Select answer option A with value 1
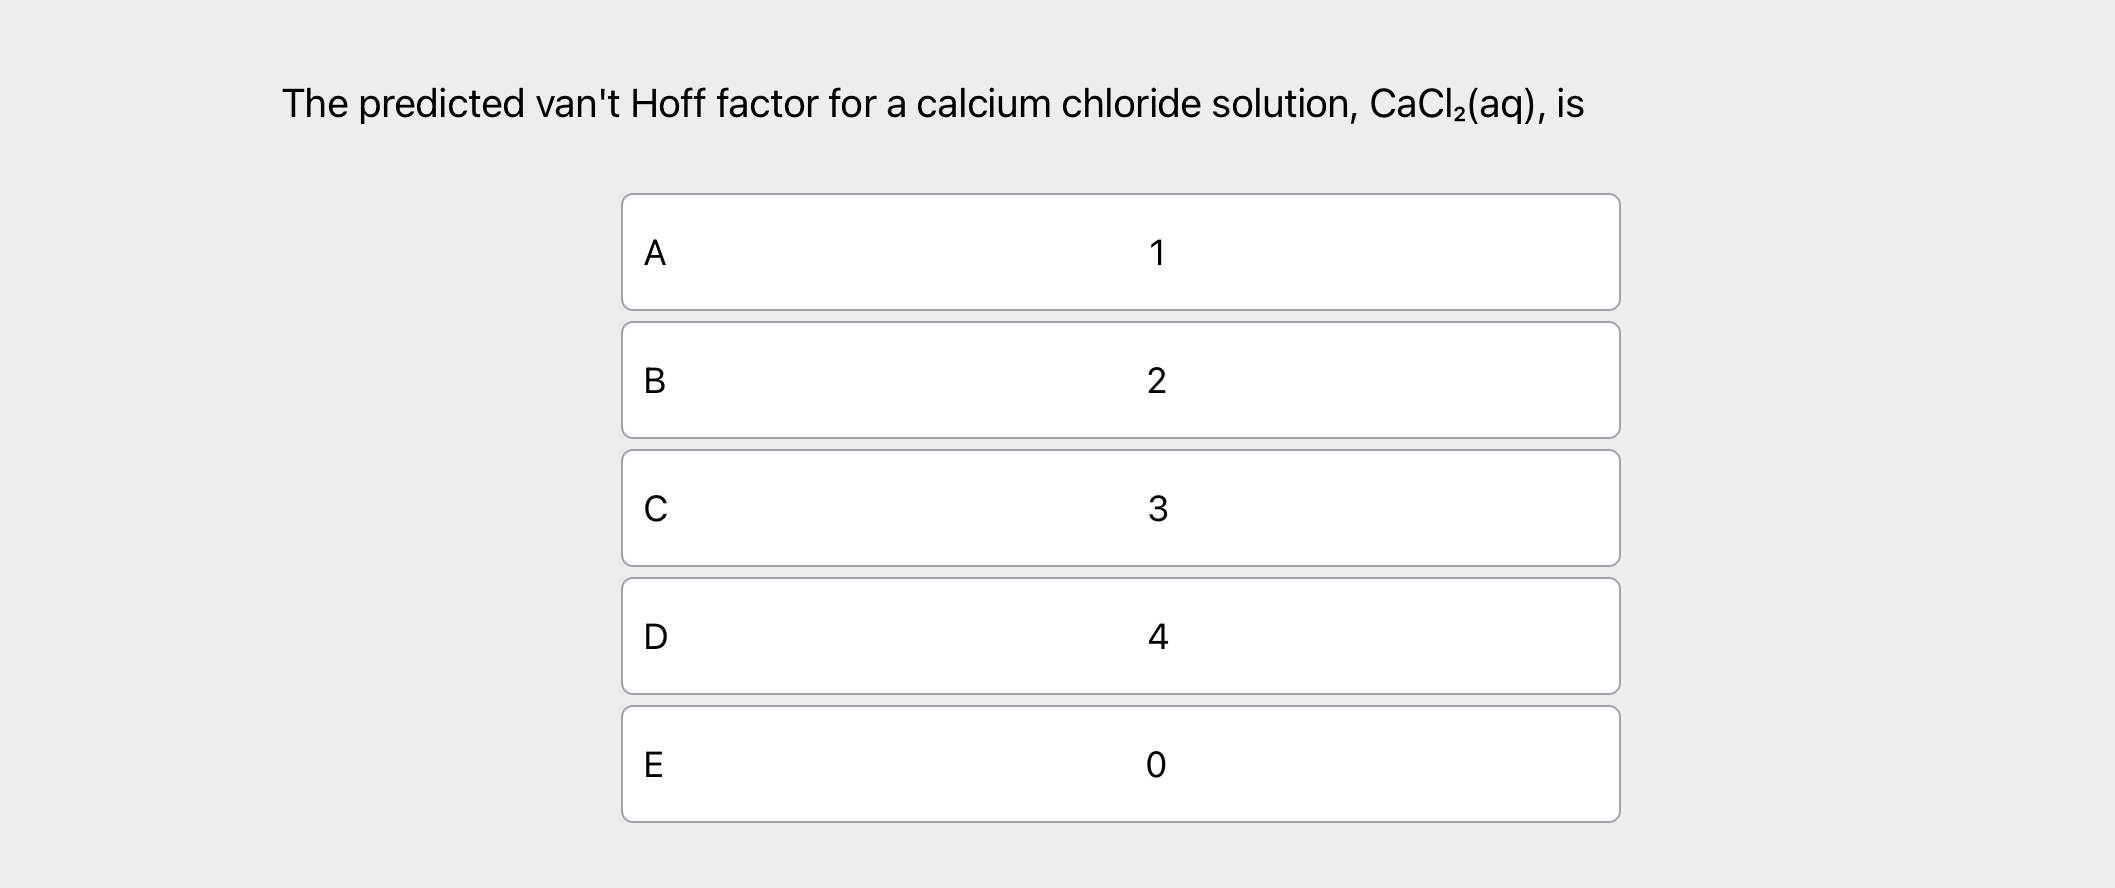This screenshot has width=2115, height=888. [x=1120, y=252]
